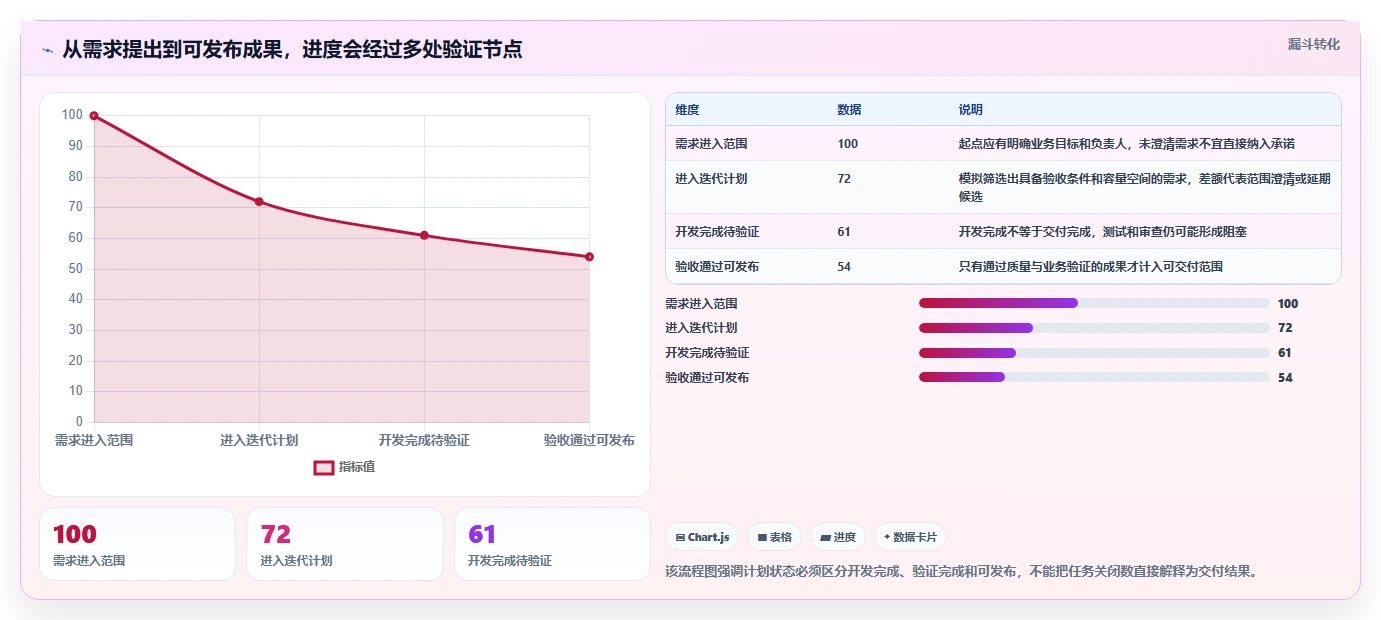
Task: Select table cell 开发完成待验证
Action: click(x=717, y=232)
